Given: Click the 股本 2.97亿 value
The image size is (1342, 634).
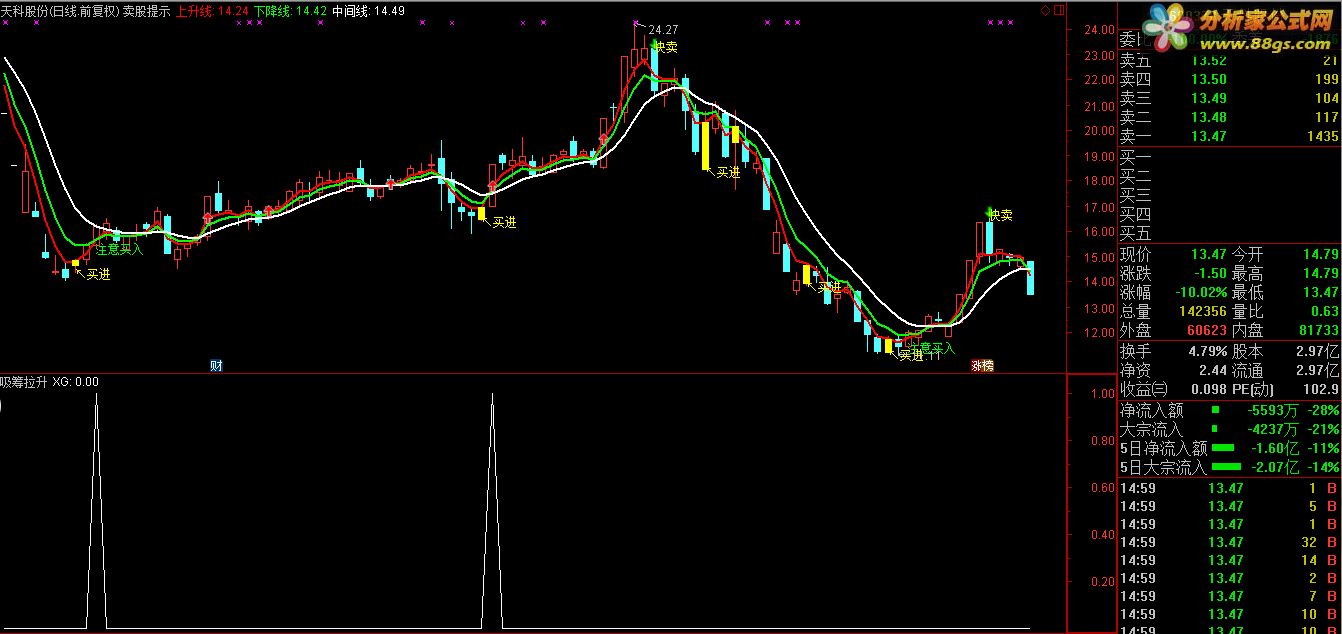Looking at the screenshot, I should point(1319,351).
